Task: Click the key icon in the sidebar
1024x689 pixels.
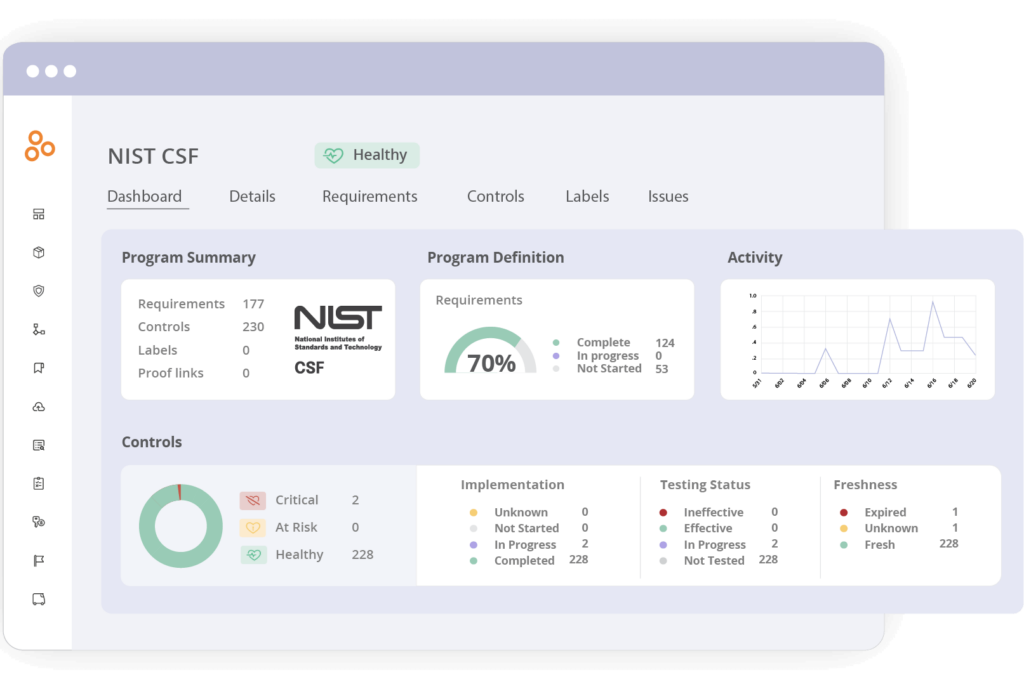Action: [38, 521]
